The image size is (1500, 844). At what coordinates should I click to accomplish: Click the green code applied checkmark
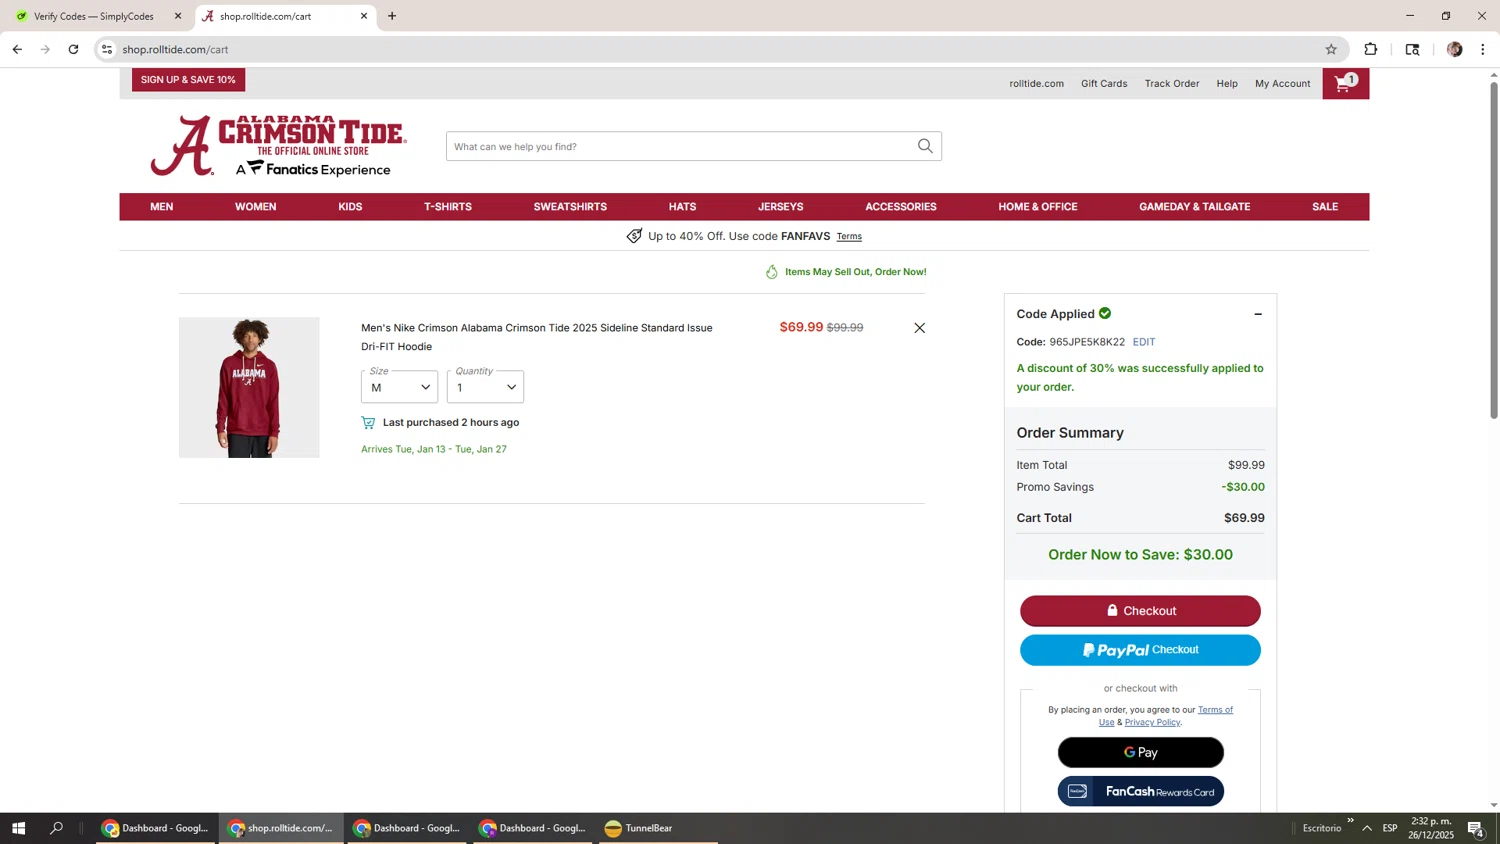click(x=1105, y=313)
